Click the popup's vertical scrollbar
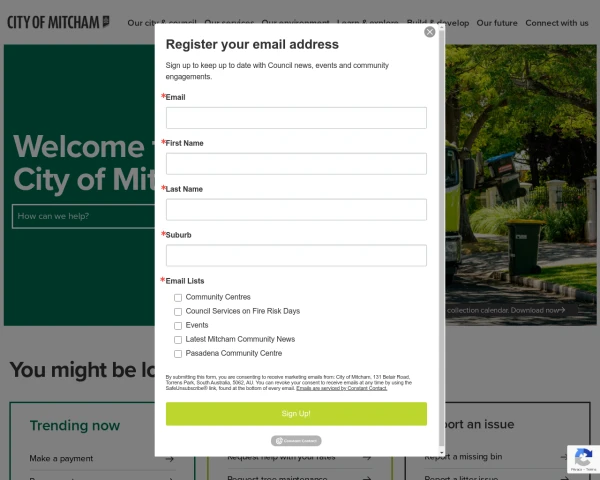The image size is (600, 480). coord(442,237)
